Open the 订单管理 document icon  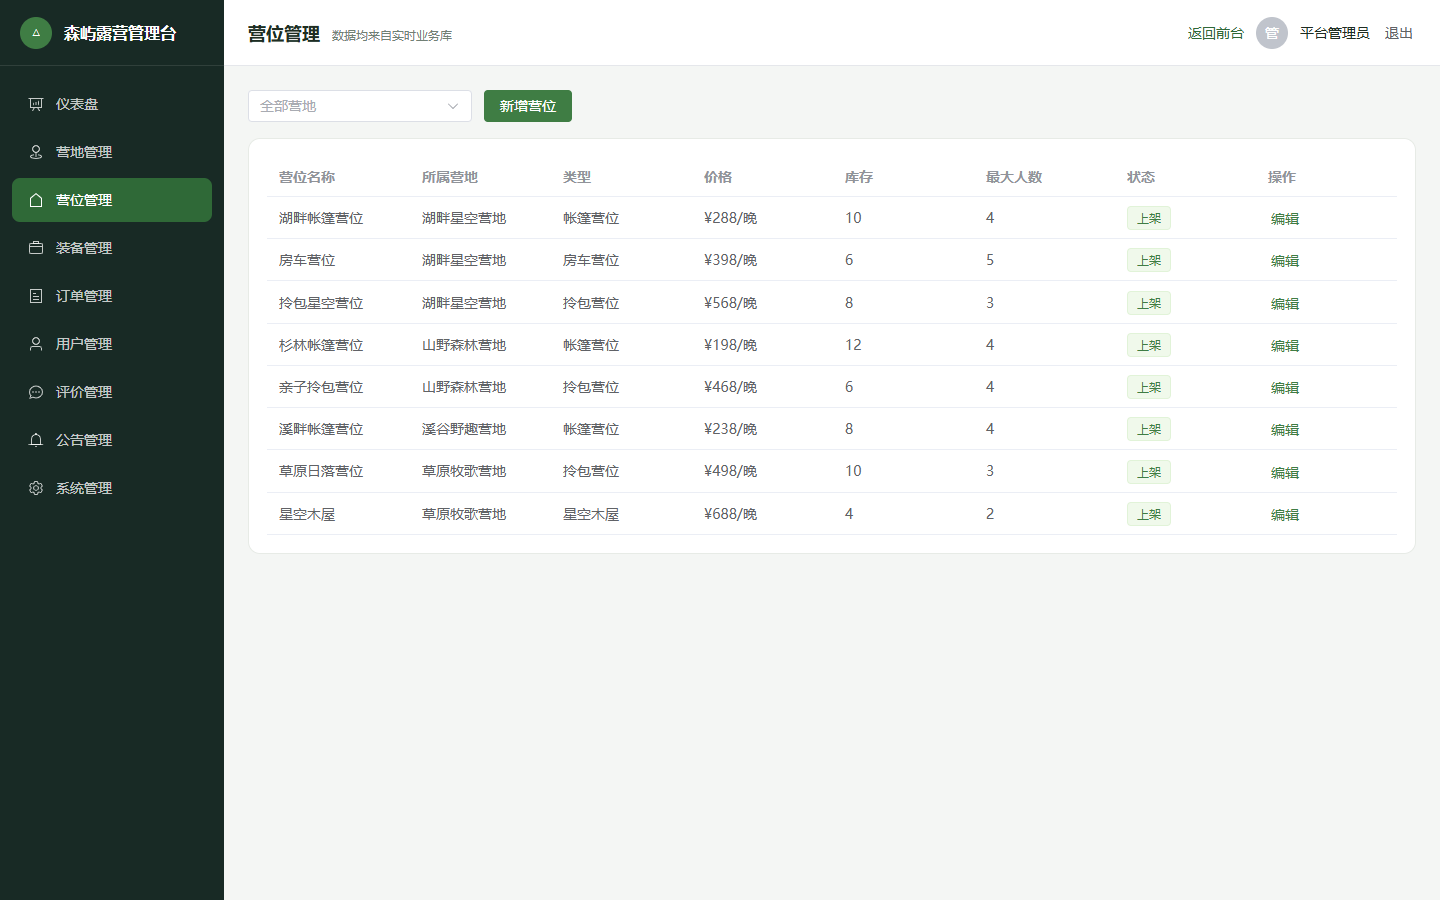pos(36,296)
